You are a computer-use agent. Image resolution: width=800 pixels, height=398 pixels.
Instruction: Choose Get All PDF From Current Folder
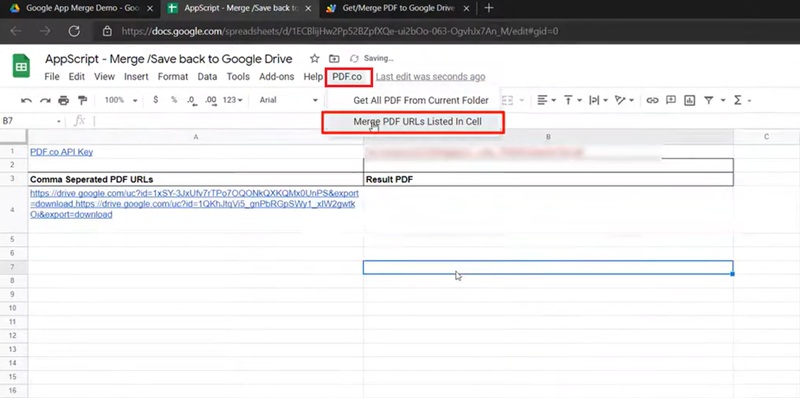point(421,101)
